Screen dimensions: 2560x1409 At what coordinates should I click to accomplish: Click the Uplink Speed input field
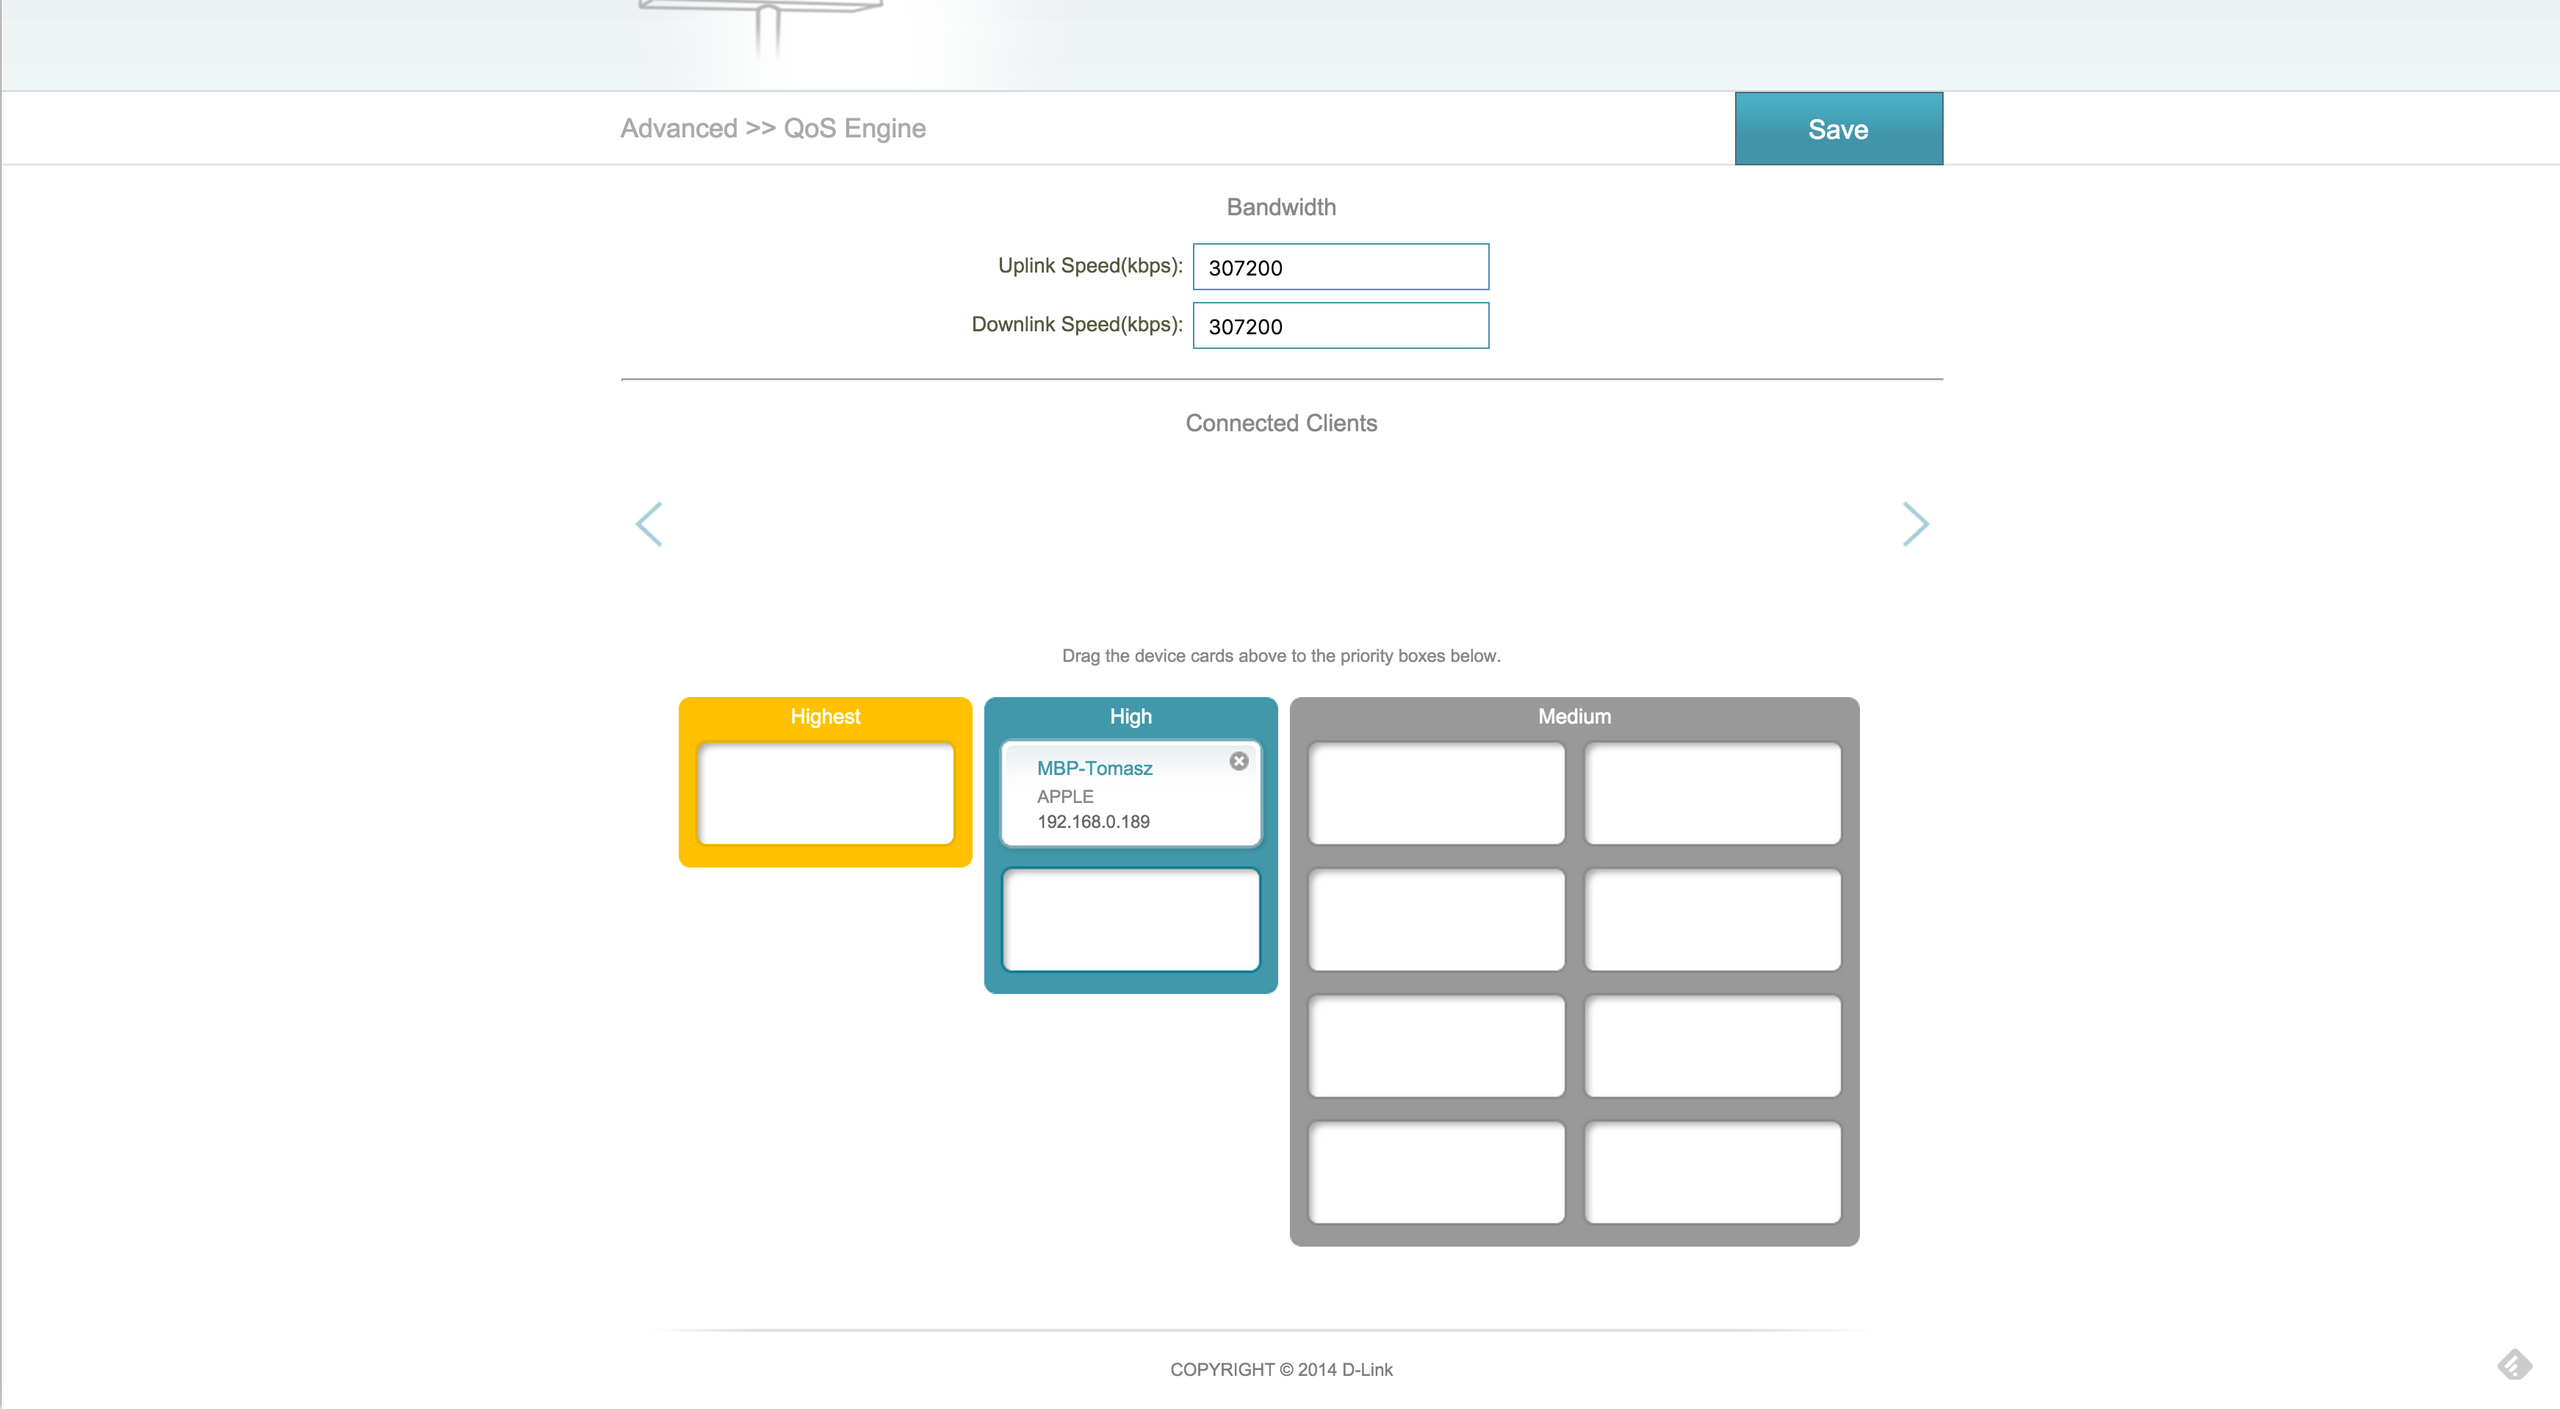pyautogui.click(x=1340, y=267)
